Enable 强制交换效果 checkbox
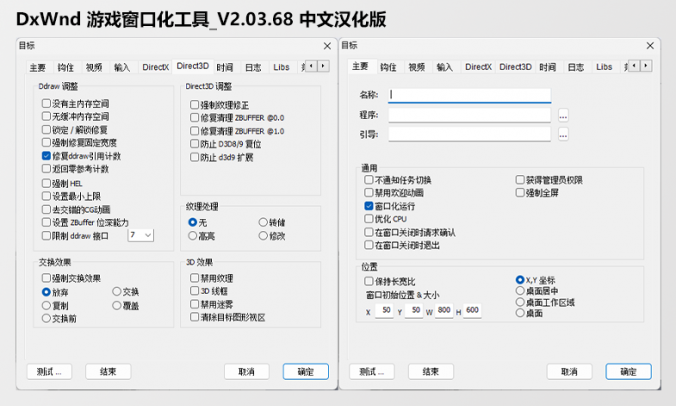 point(46,278)
